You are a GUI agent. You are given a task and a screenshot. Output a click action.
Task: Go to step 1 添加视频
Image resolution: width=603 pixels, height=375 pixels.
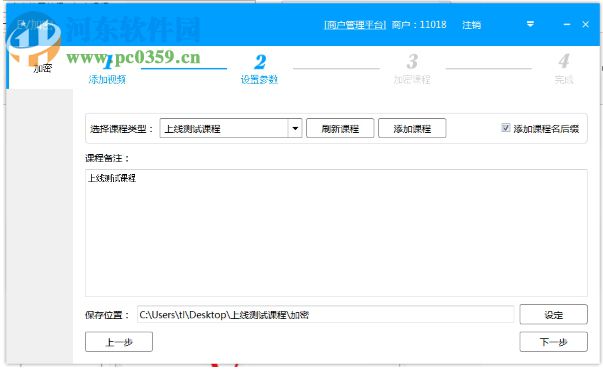(x=107, y=70)
